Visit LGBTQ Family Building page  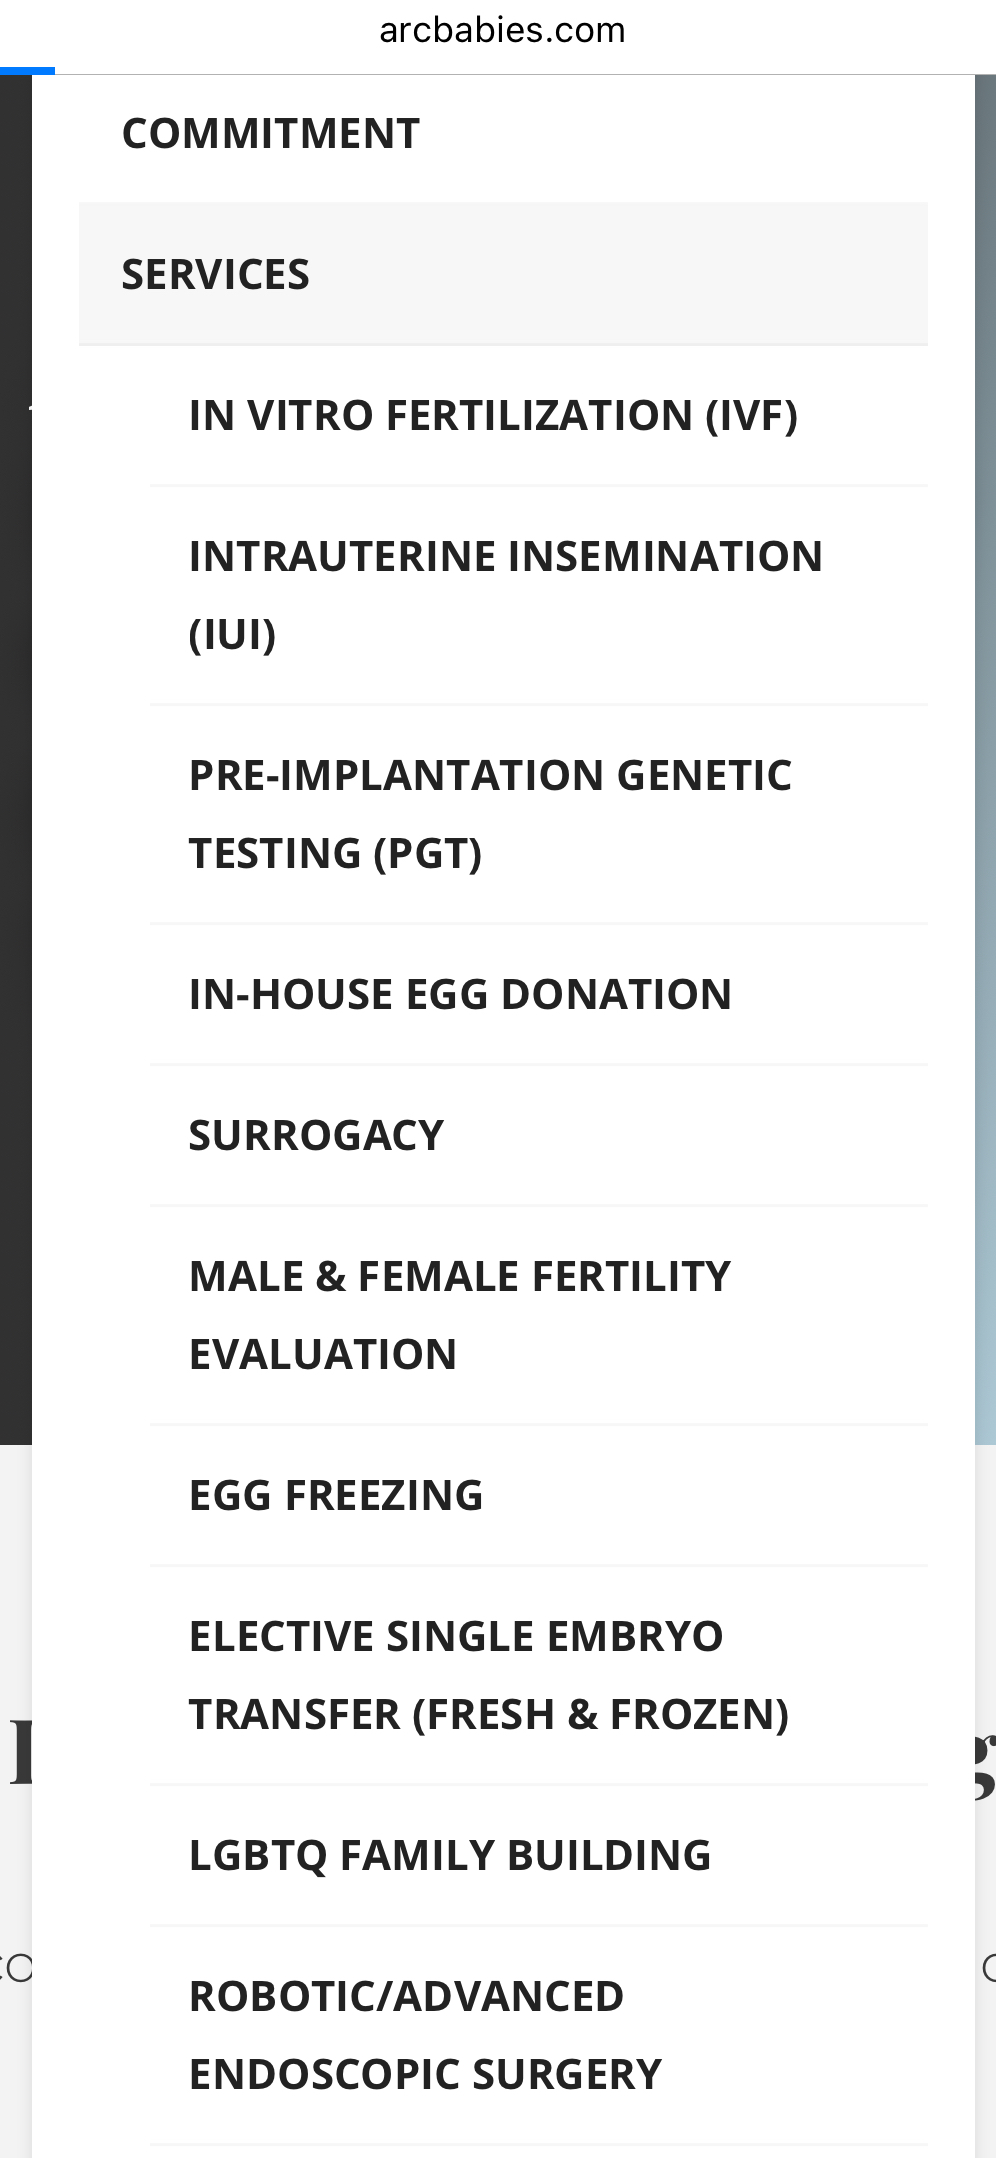(539, 1855)
